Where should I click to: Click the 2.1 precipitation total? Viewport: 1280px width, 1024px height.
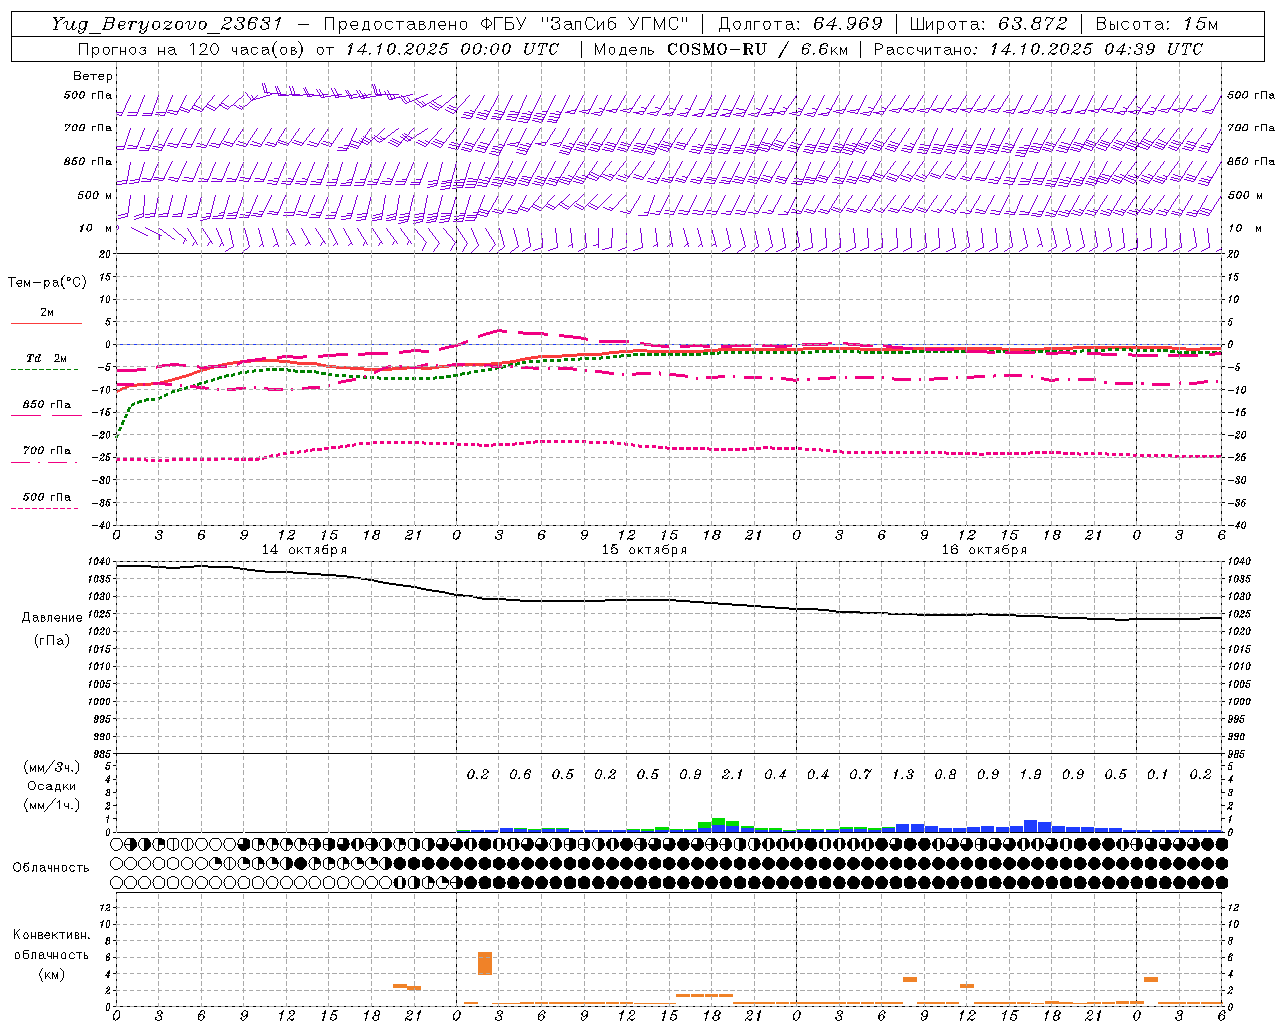[x=732, y=775]
